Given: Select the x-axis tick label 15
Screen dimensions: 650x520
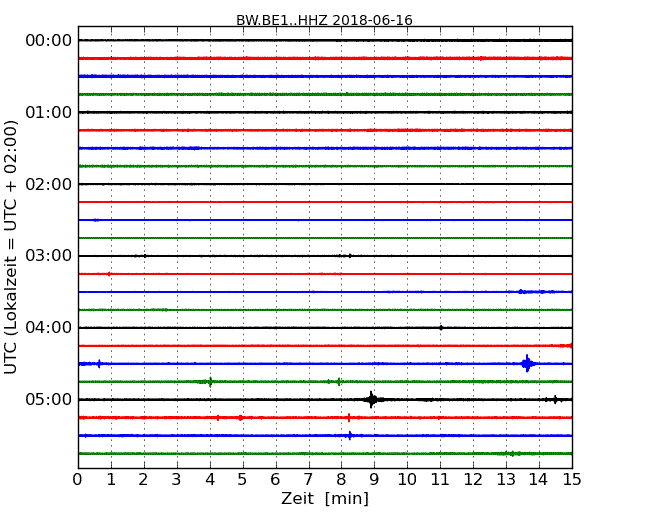Looking at the screenshot, I should click(x=572, y=480).
